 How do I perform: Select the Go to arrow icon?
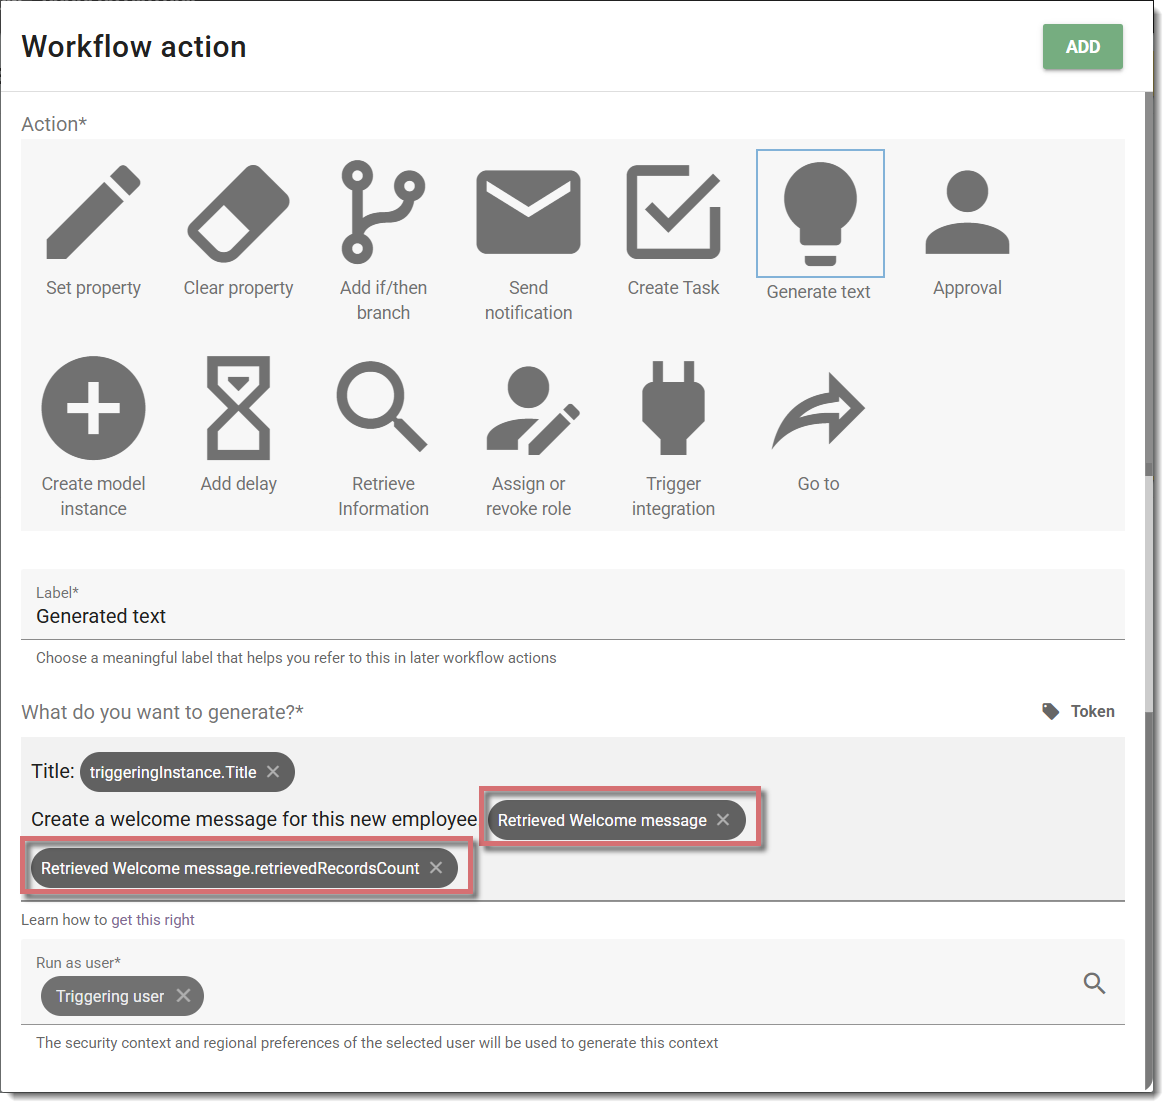click(x=819, y=411)
